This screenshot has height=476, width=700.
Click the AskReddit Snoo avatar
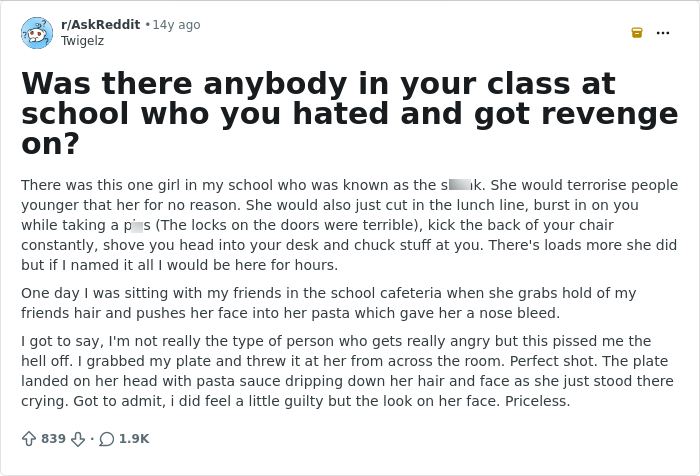(37, 33)
